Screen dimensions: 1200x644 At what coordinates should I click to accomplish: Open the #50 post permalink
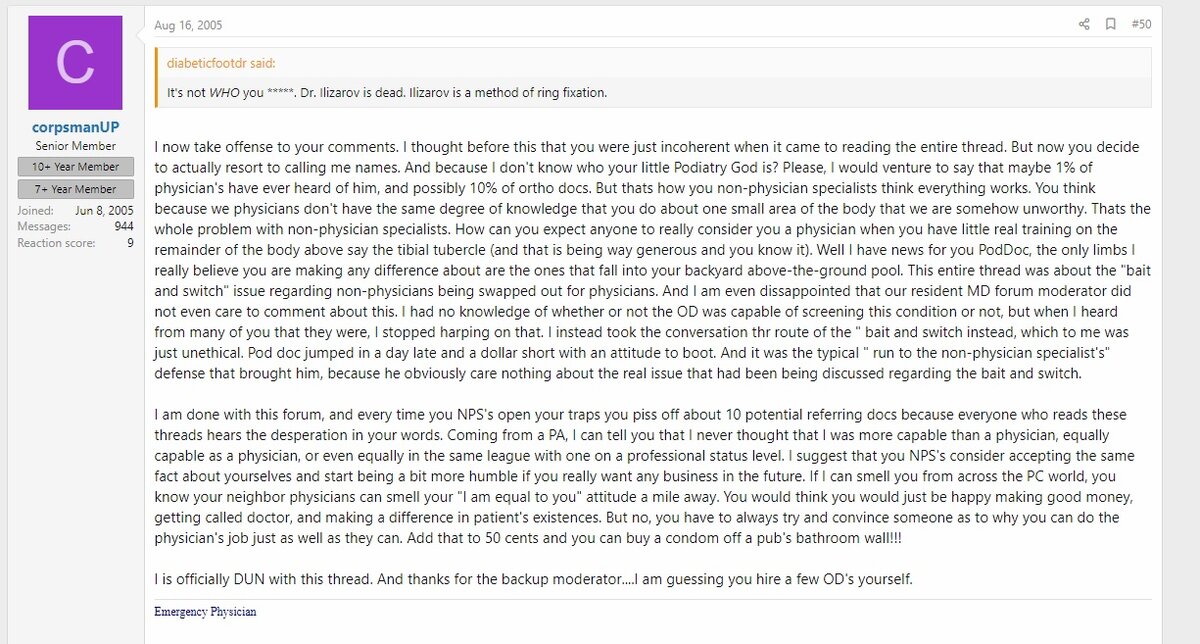(1141, 24)
